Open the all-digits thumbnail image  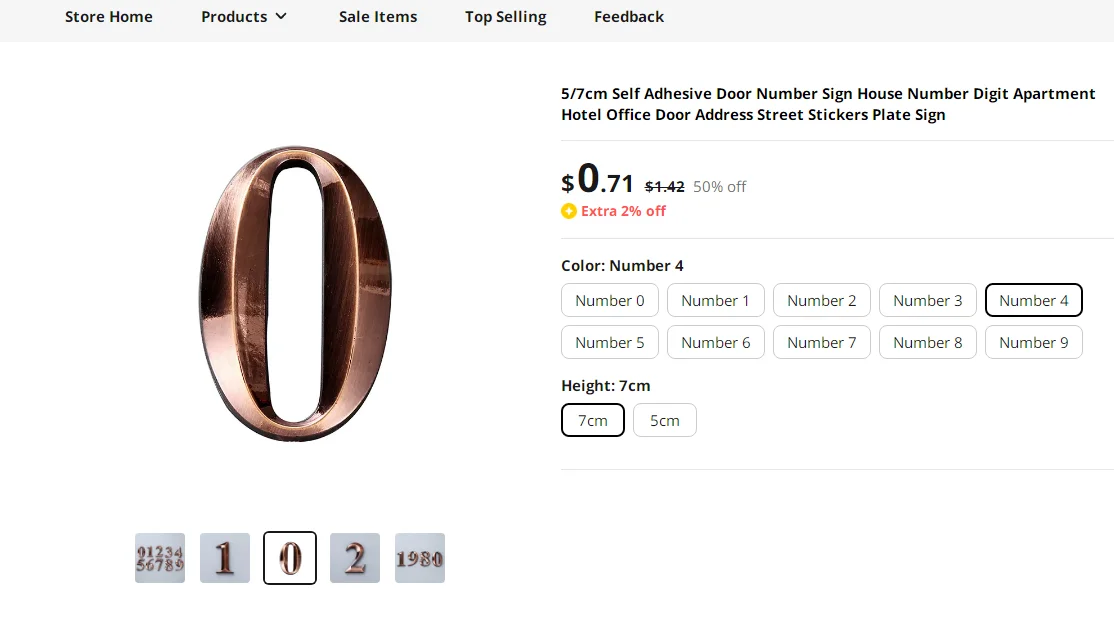(160, 558)
